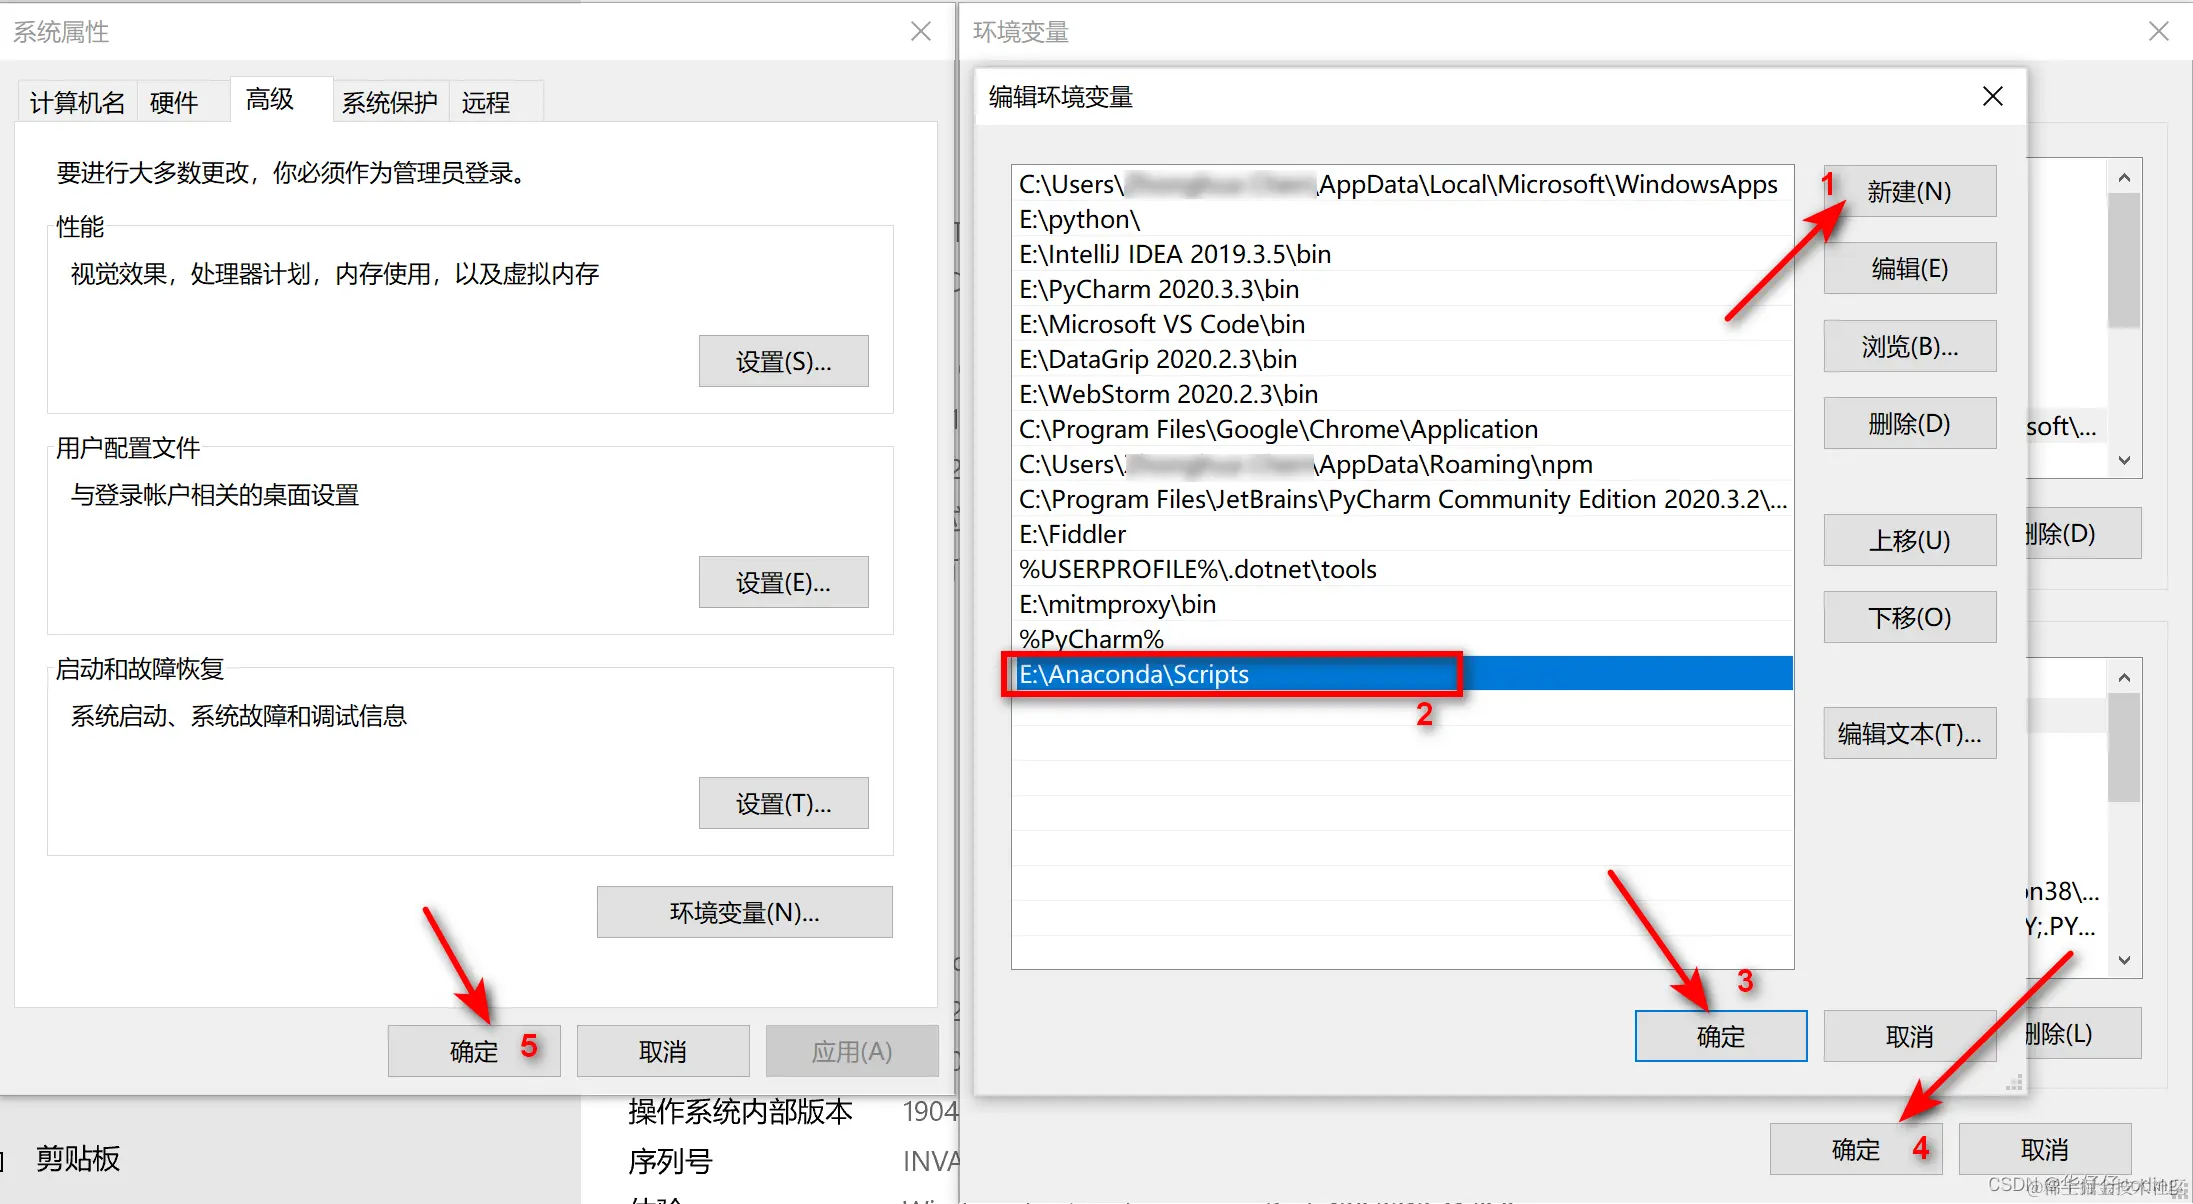Select the E:\Anaconda\Scripts path entry
The height and width of the screenshot is (1204, 2193).
click(1134, 674)
